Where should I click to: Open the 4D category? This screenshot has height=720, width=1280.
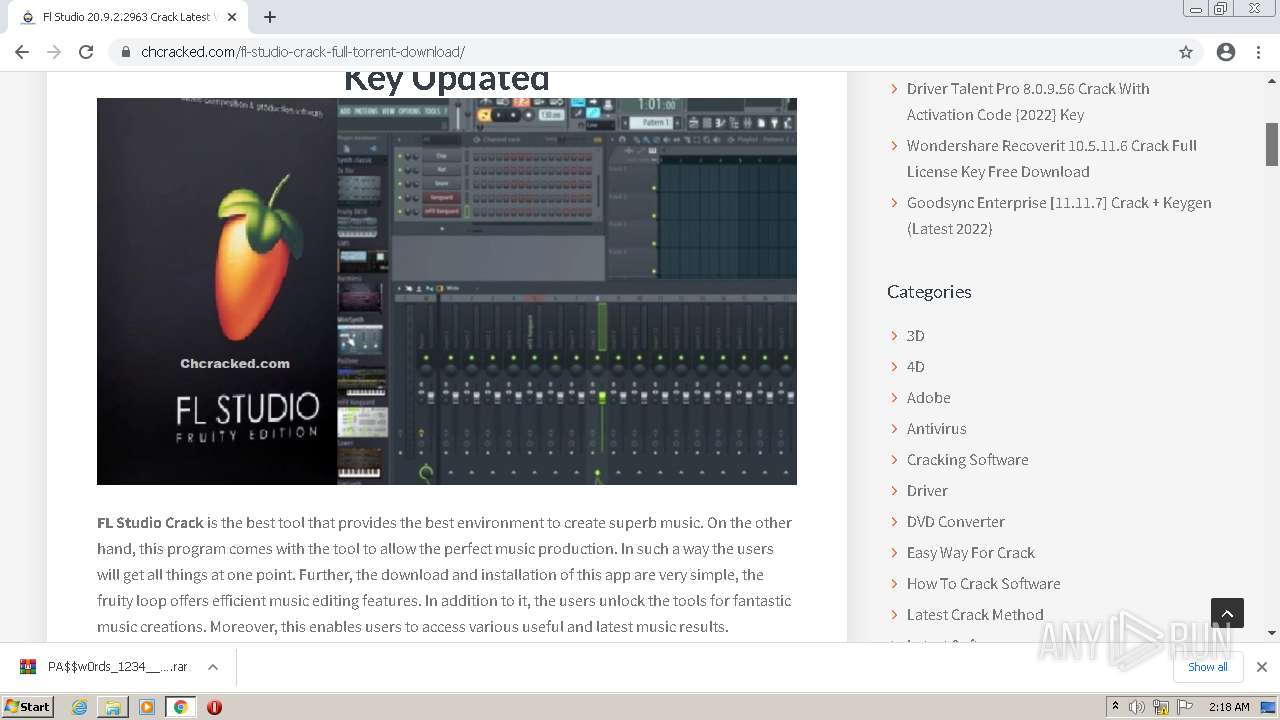tap(915, 367)
